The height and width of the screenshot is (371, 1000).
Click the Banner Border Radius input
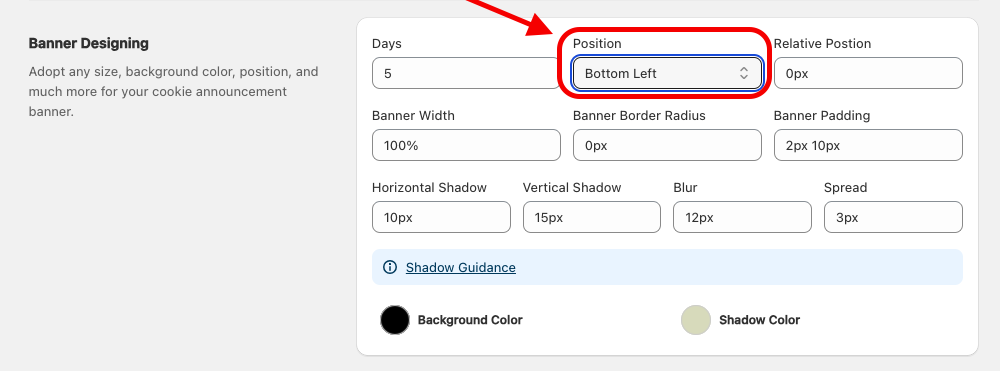point(667,145)
